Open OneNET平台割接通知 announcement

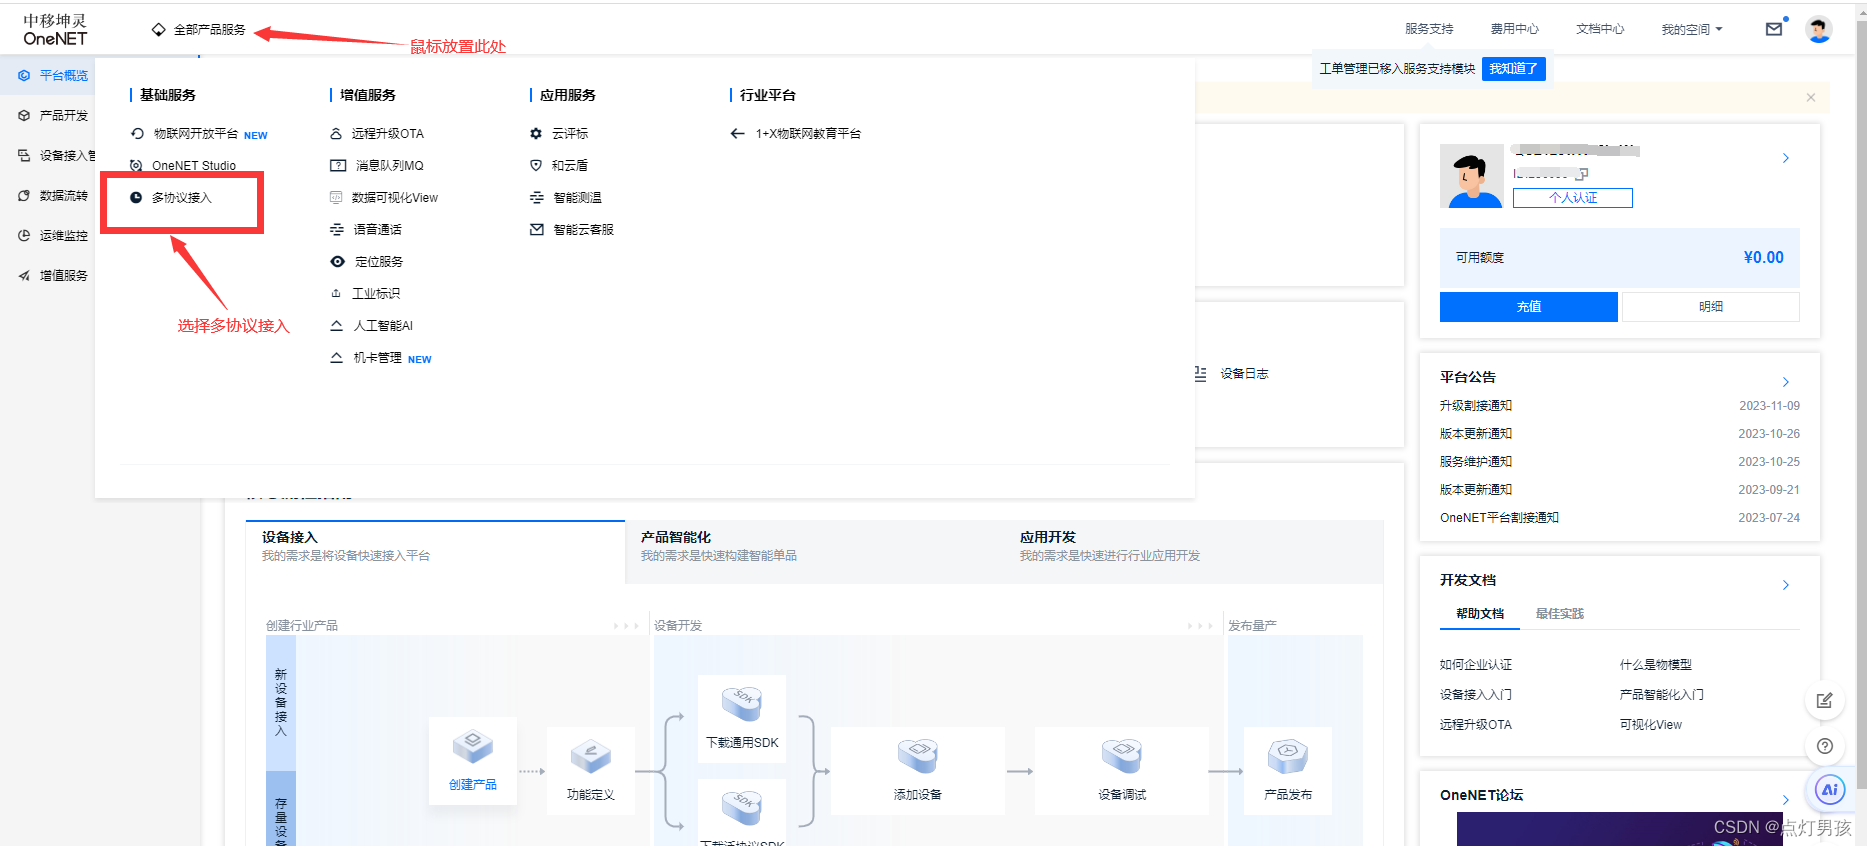(x=1500, y=518)
